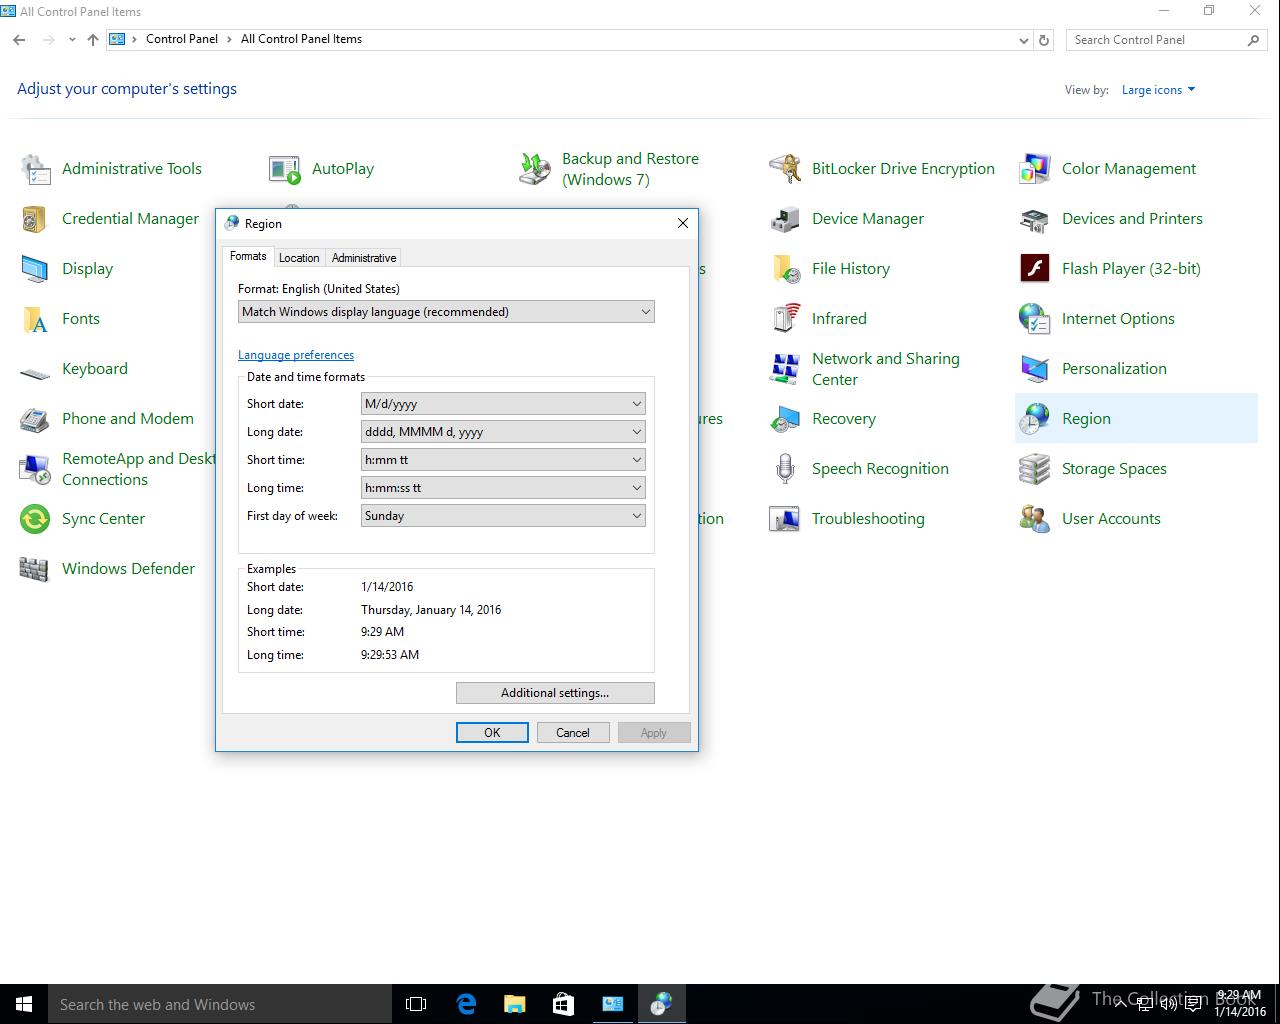Image resolution: width=1280 pixels, height=1024 pixels.
Task: Click Cancel in the Region dialog
Action: tap(573, 733)
